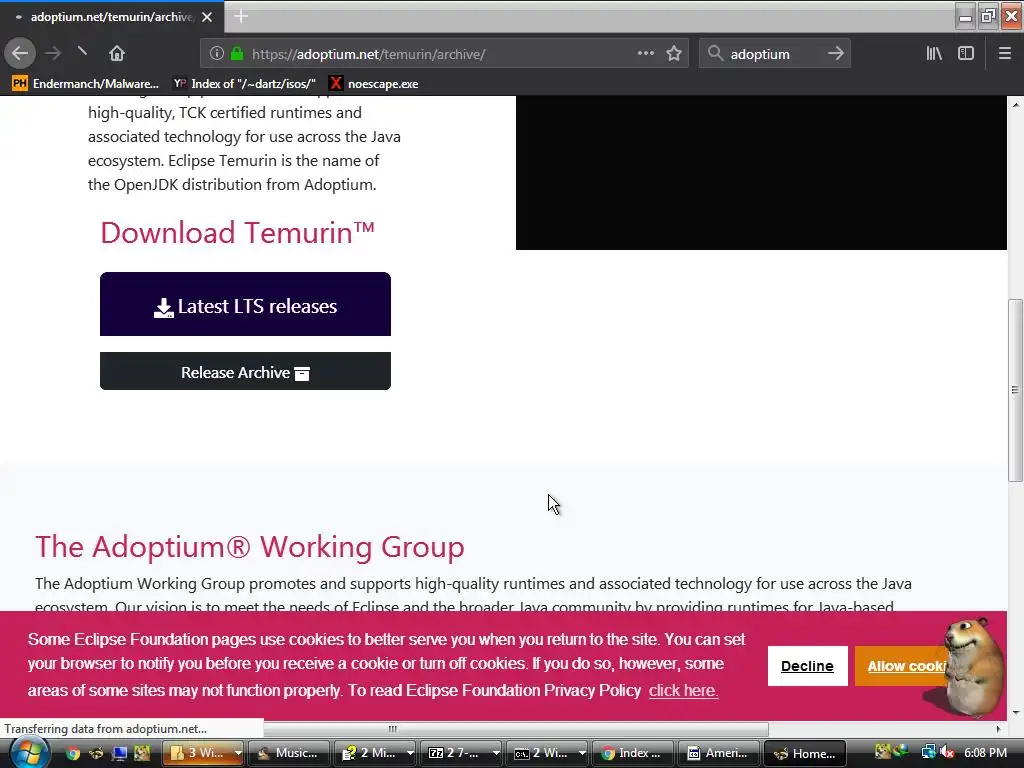Click the muted volume tray icon
Image resolution: width=1024 pixels, height=768 pixels.
pyautogui.click(x=947, y=752)
